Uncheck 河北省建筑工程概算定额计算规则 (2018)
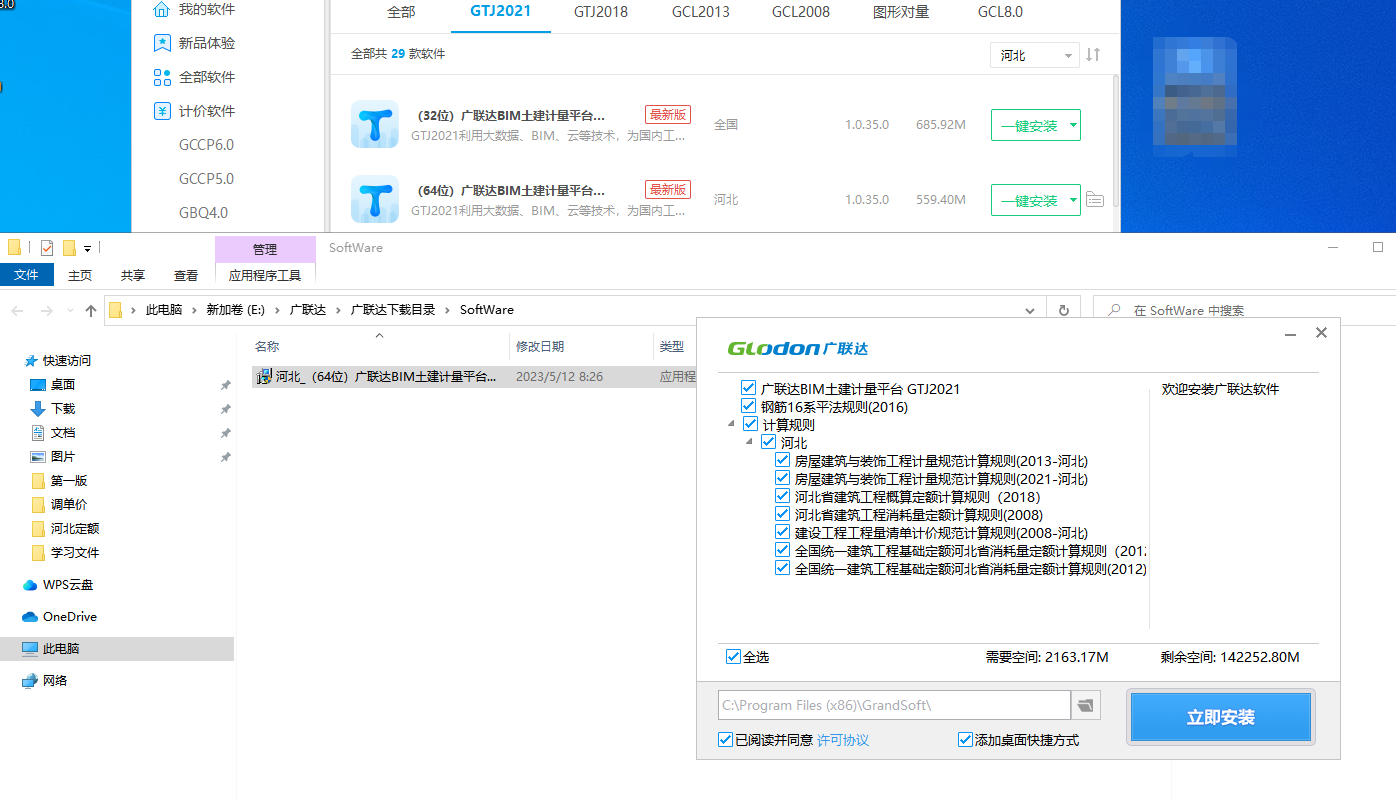 tap(783, 496)
